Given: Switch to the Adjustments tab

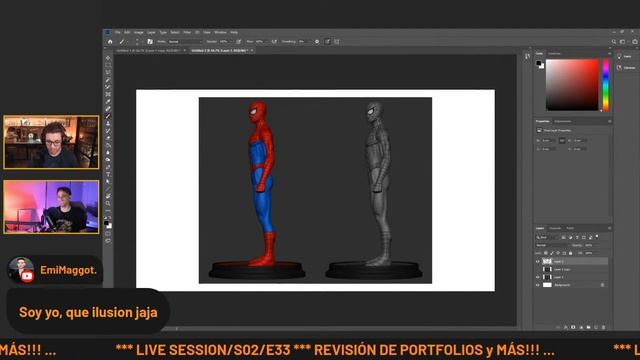Looking at the screenshot, I should click(562, 121).
